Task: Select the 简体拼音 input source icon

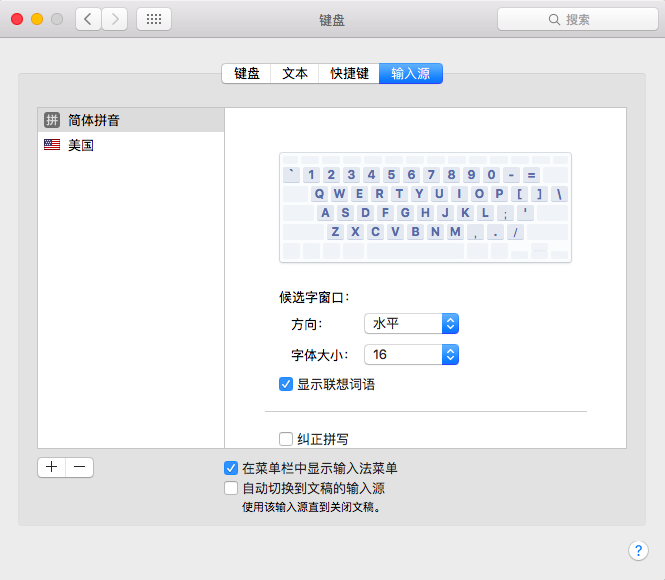Action: pos(52,121)
